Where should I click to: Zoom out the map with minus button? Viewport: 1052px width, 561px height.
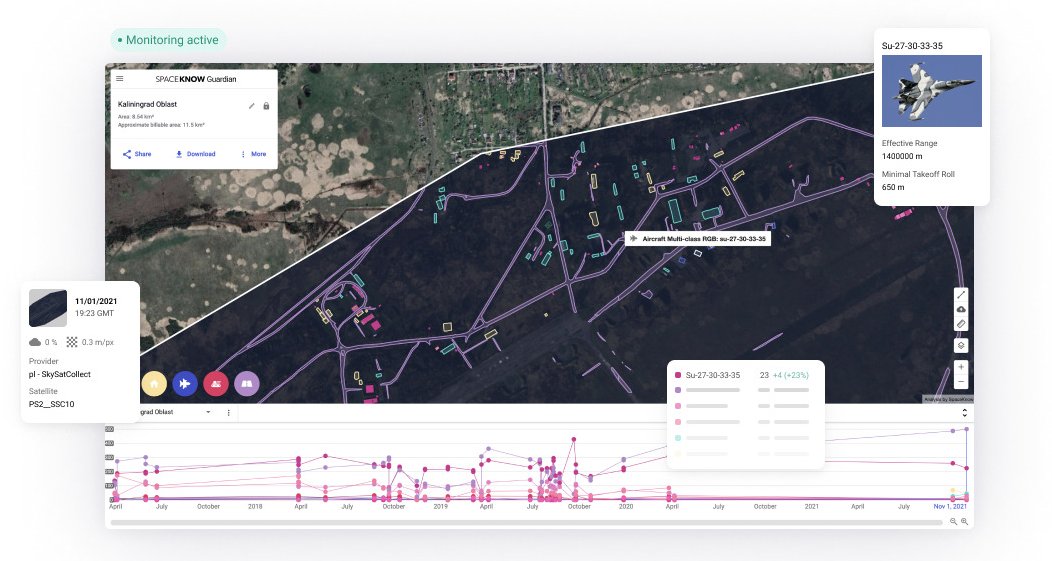[961, 382]
